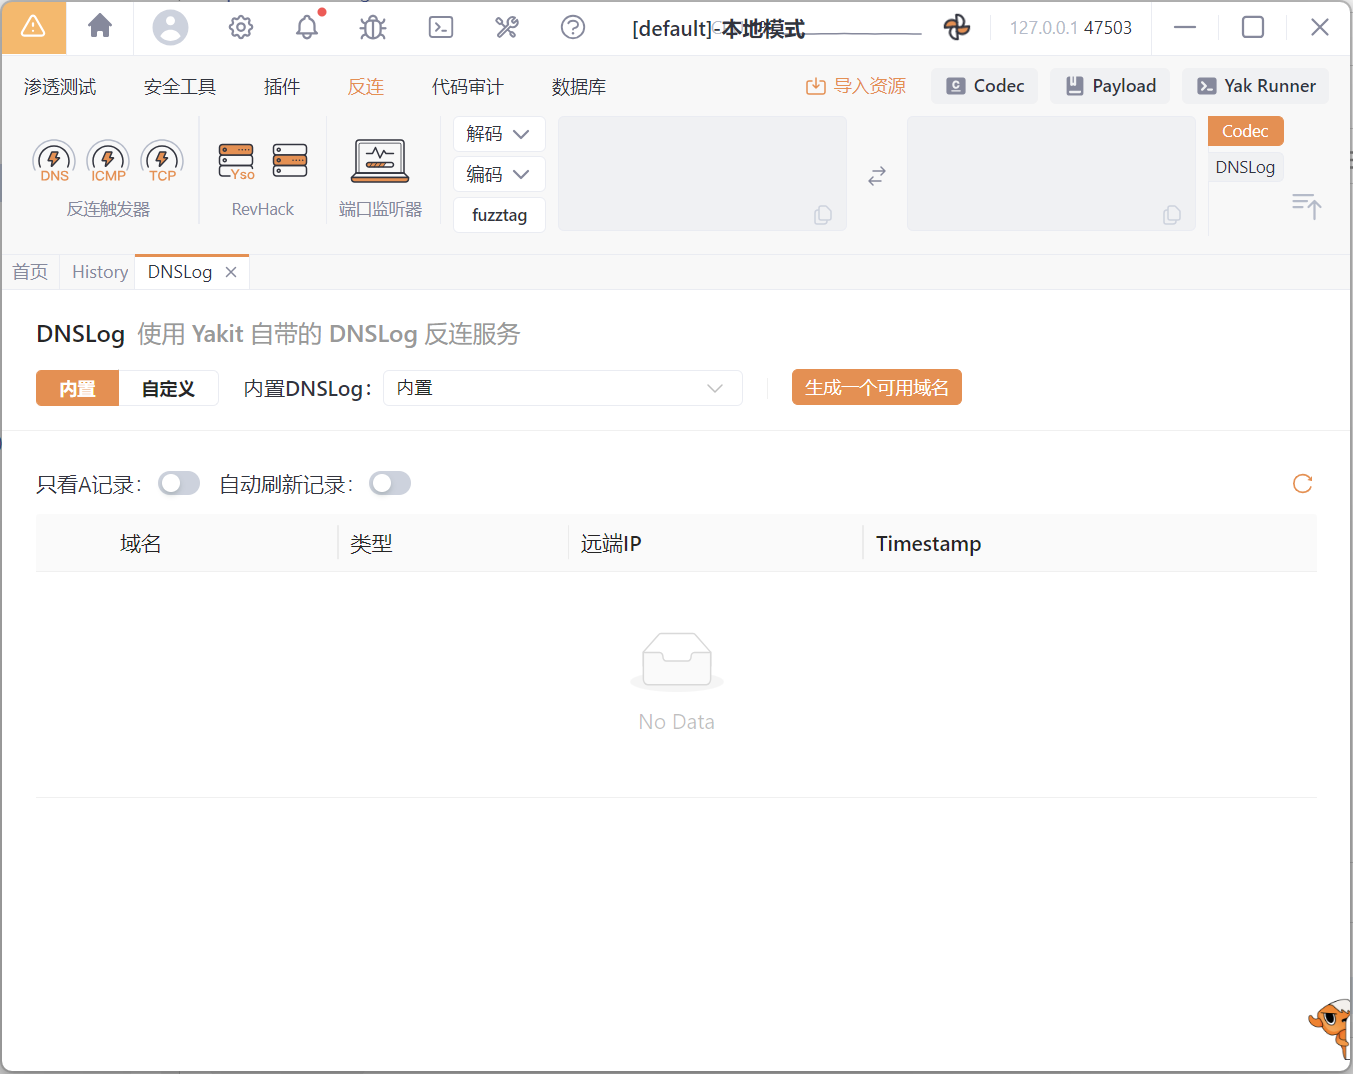Select the orange Codec side tab
1353x1074 pixels.
coord(1245,131)
